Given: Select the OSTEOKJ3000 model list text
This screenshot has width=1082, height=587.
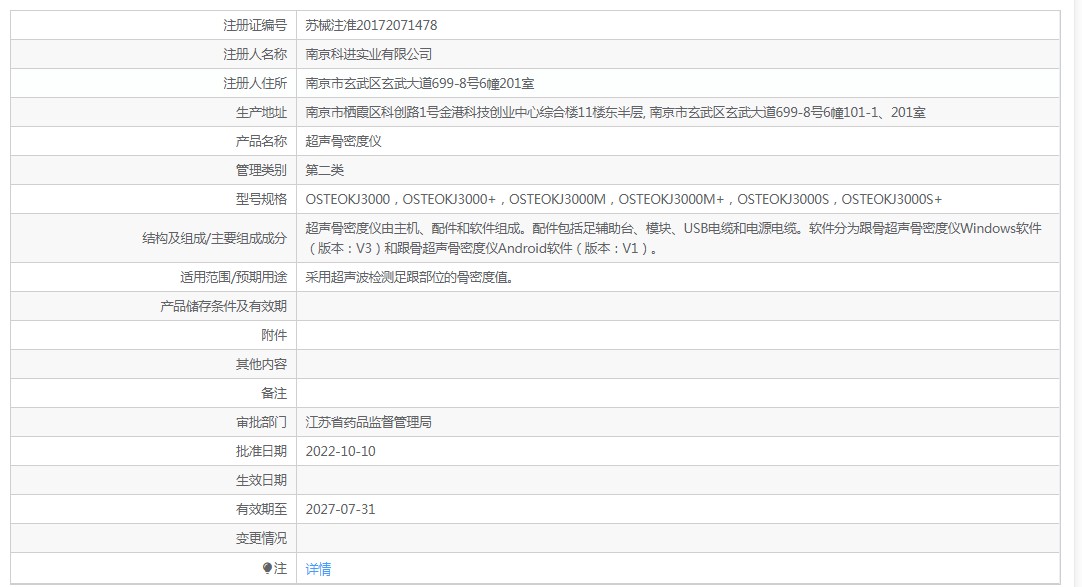Looking at the screenshot, I should (x=624, y=199).
